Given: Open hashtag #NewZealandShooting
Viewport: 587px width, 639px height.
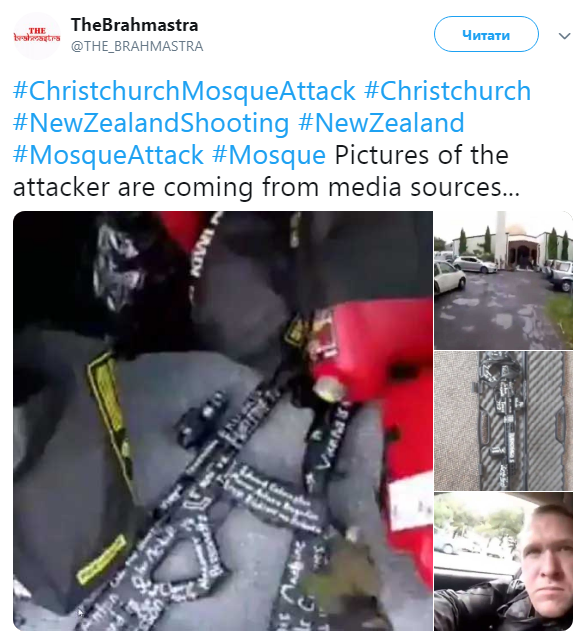Looking at the screenshot, I should 151,123.
